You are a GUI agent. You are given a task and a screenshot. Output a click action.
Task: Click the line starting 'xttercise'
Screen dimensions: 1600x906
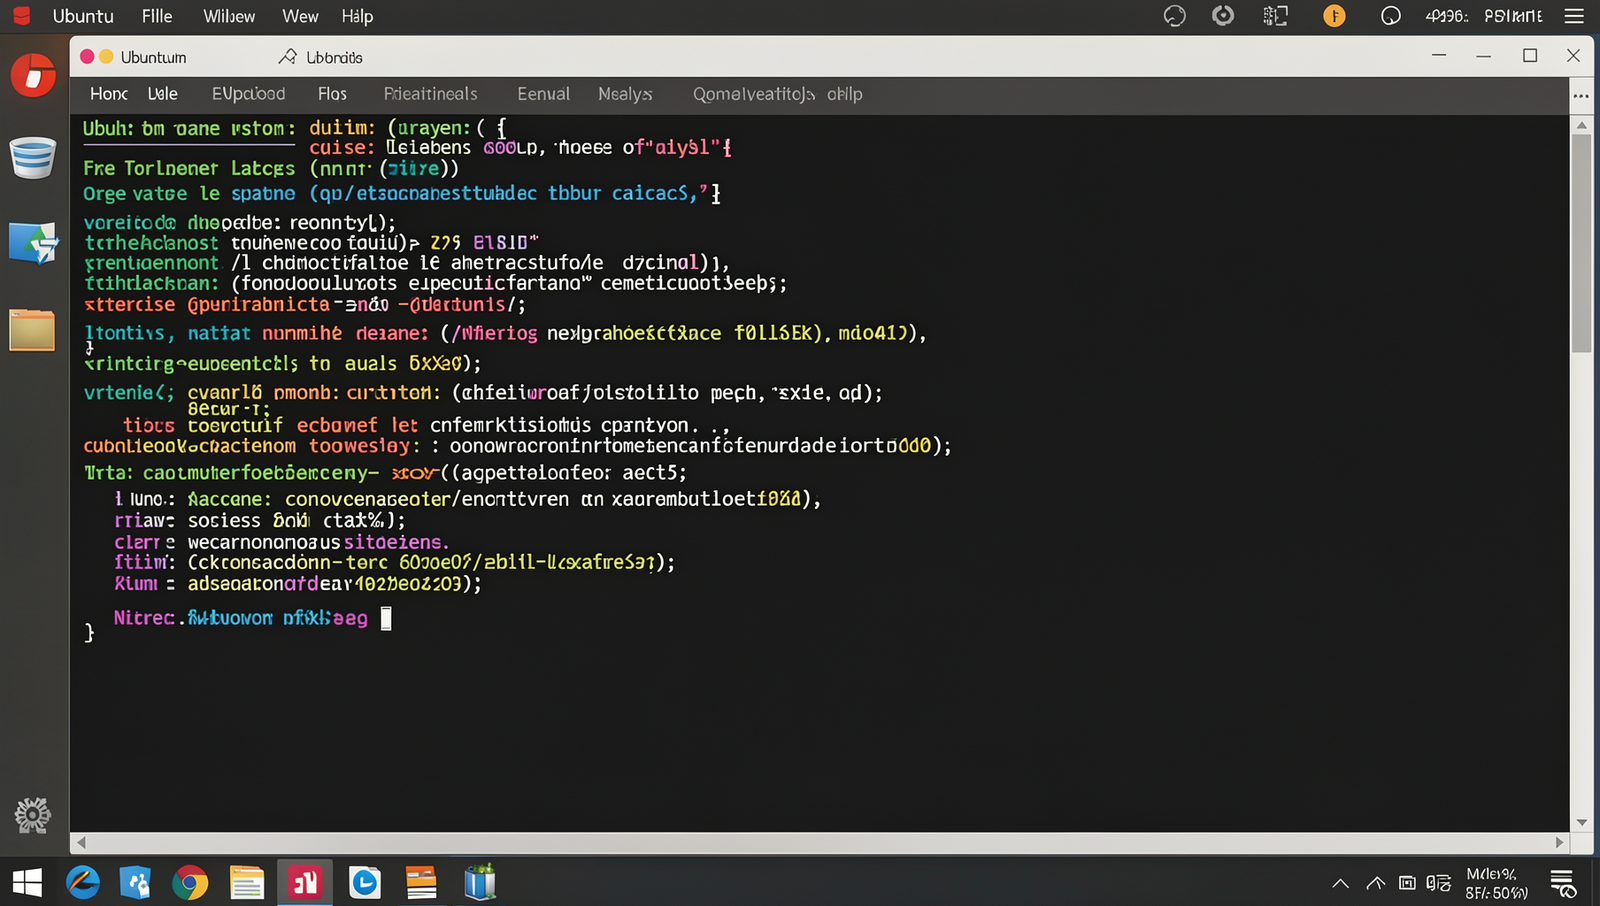tap(305, 304)
